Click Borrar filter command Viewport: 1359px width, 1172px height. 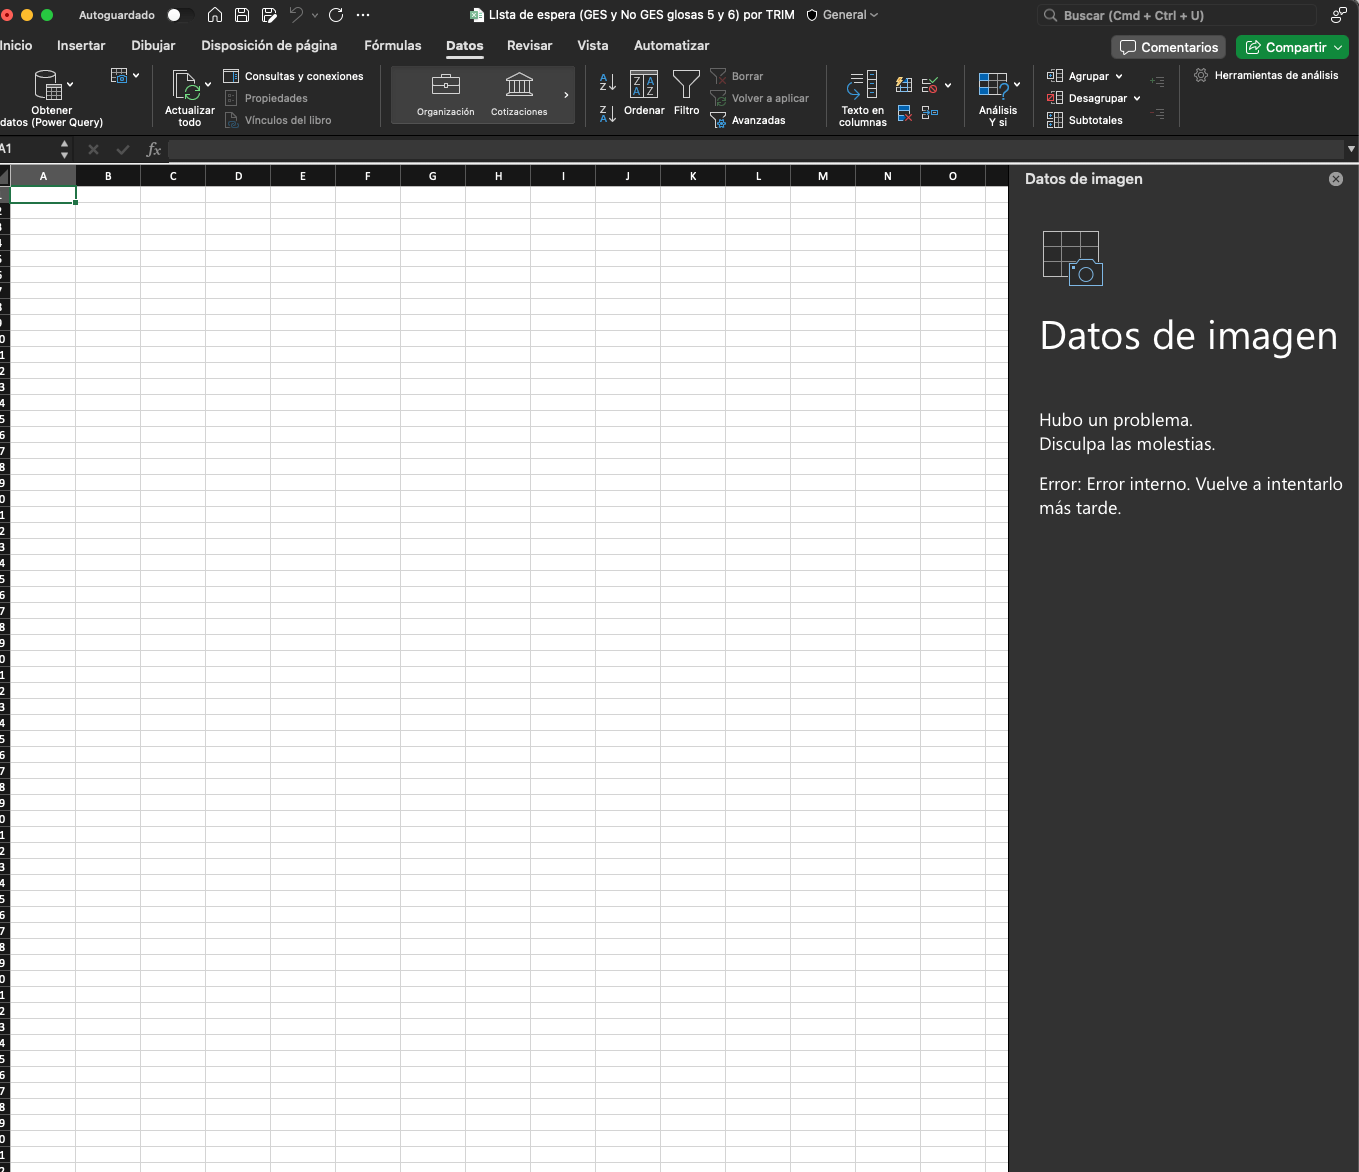(x=737, y=76)
